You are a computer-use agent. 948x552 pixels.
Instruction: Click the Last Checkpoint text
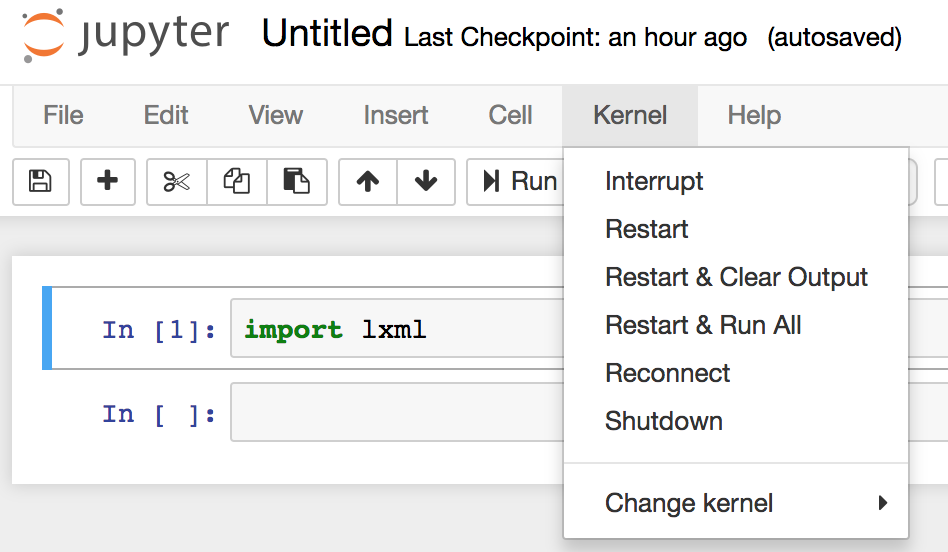click(x=576, y=37)
